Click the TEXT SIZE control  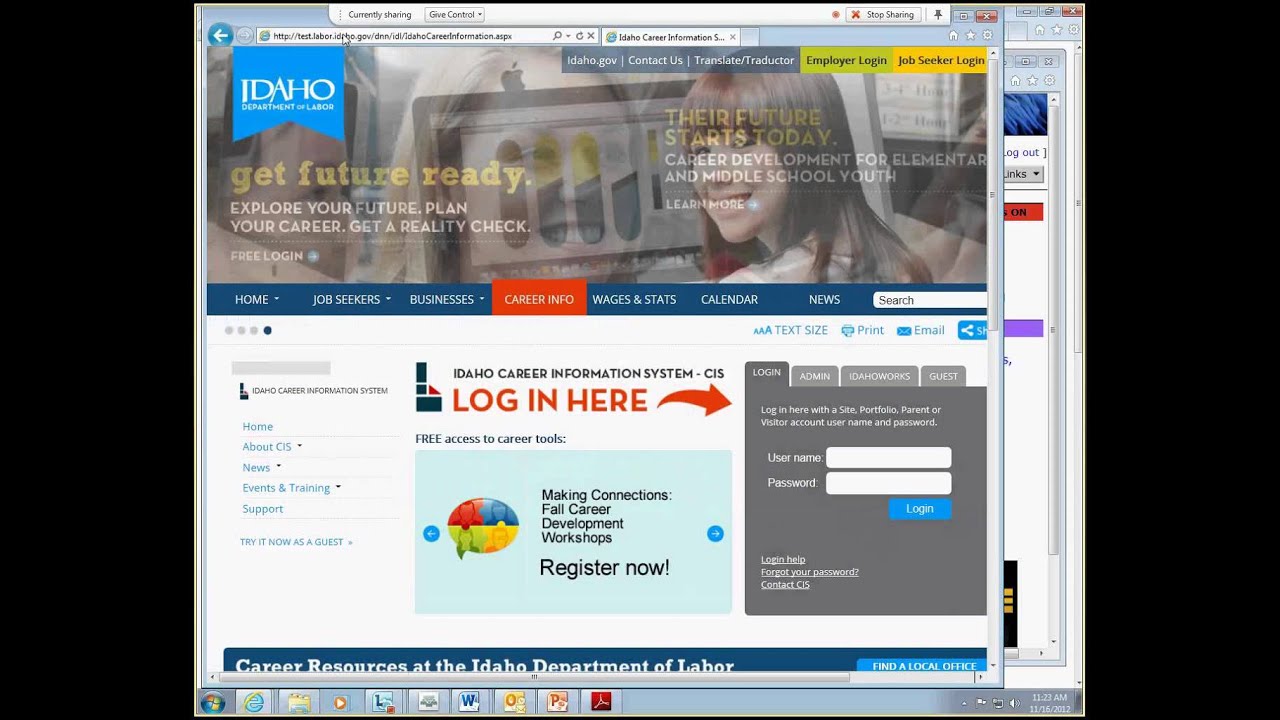click(x=790, y=330)
